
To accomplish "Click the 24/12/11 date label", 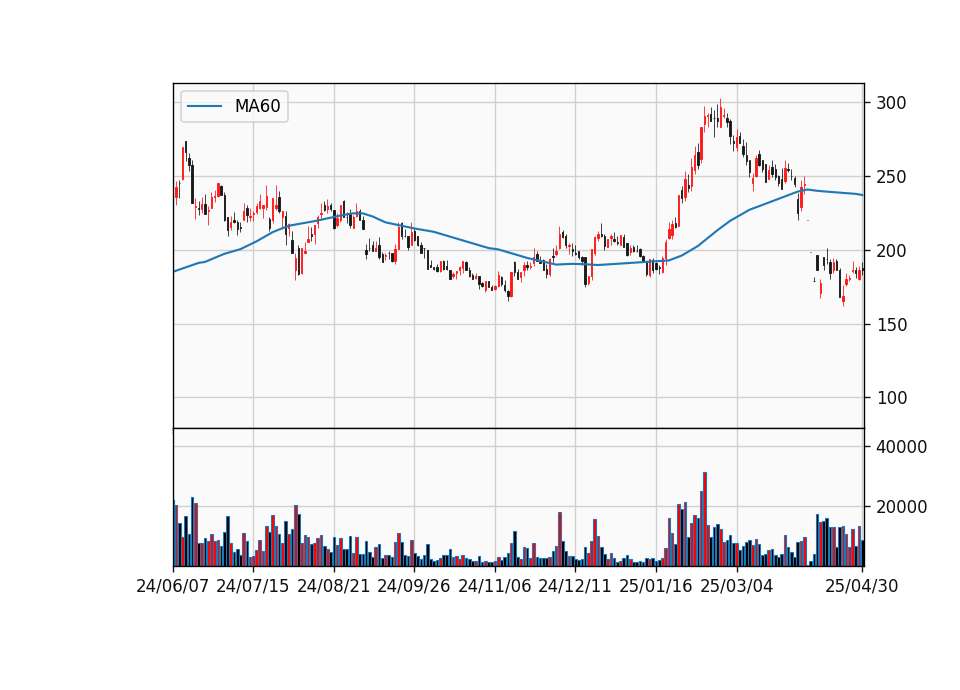I will [x=574, y=586].
